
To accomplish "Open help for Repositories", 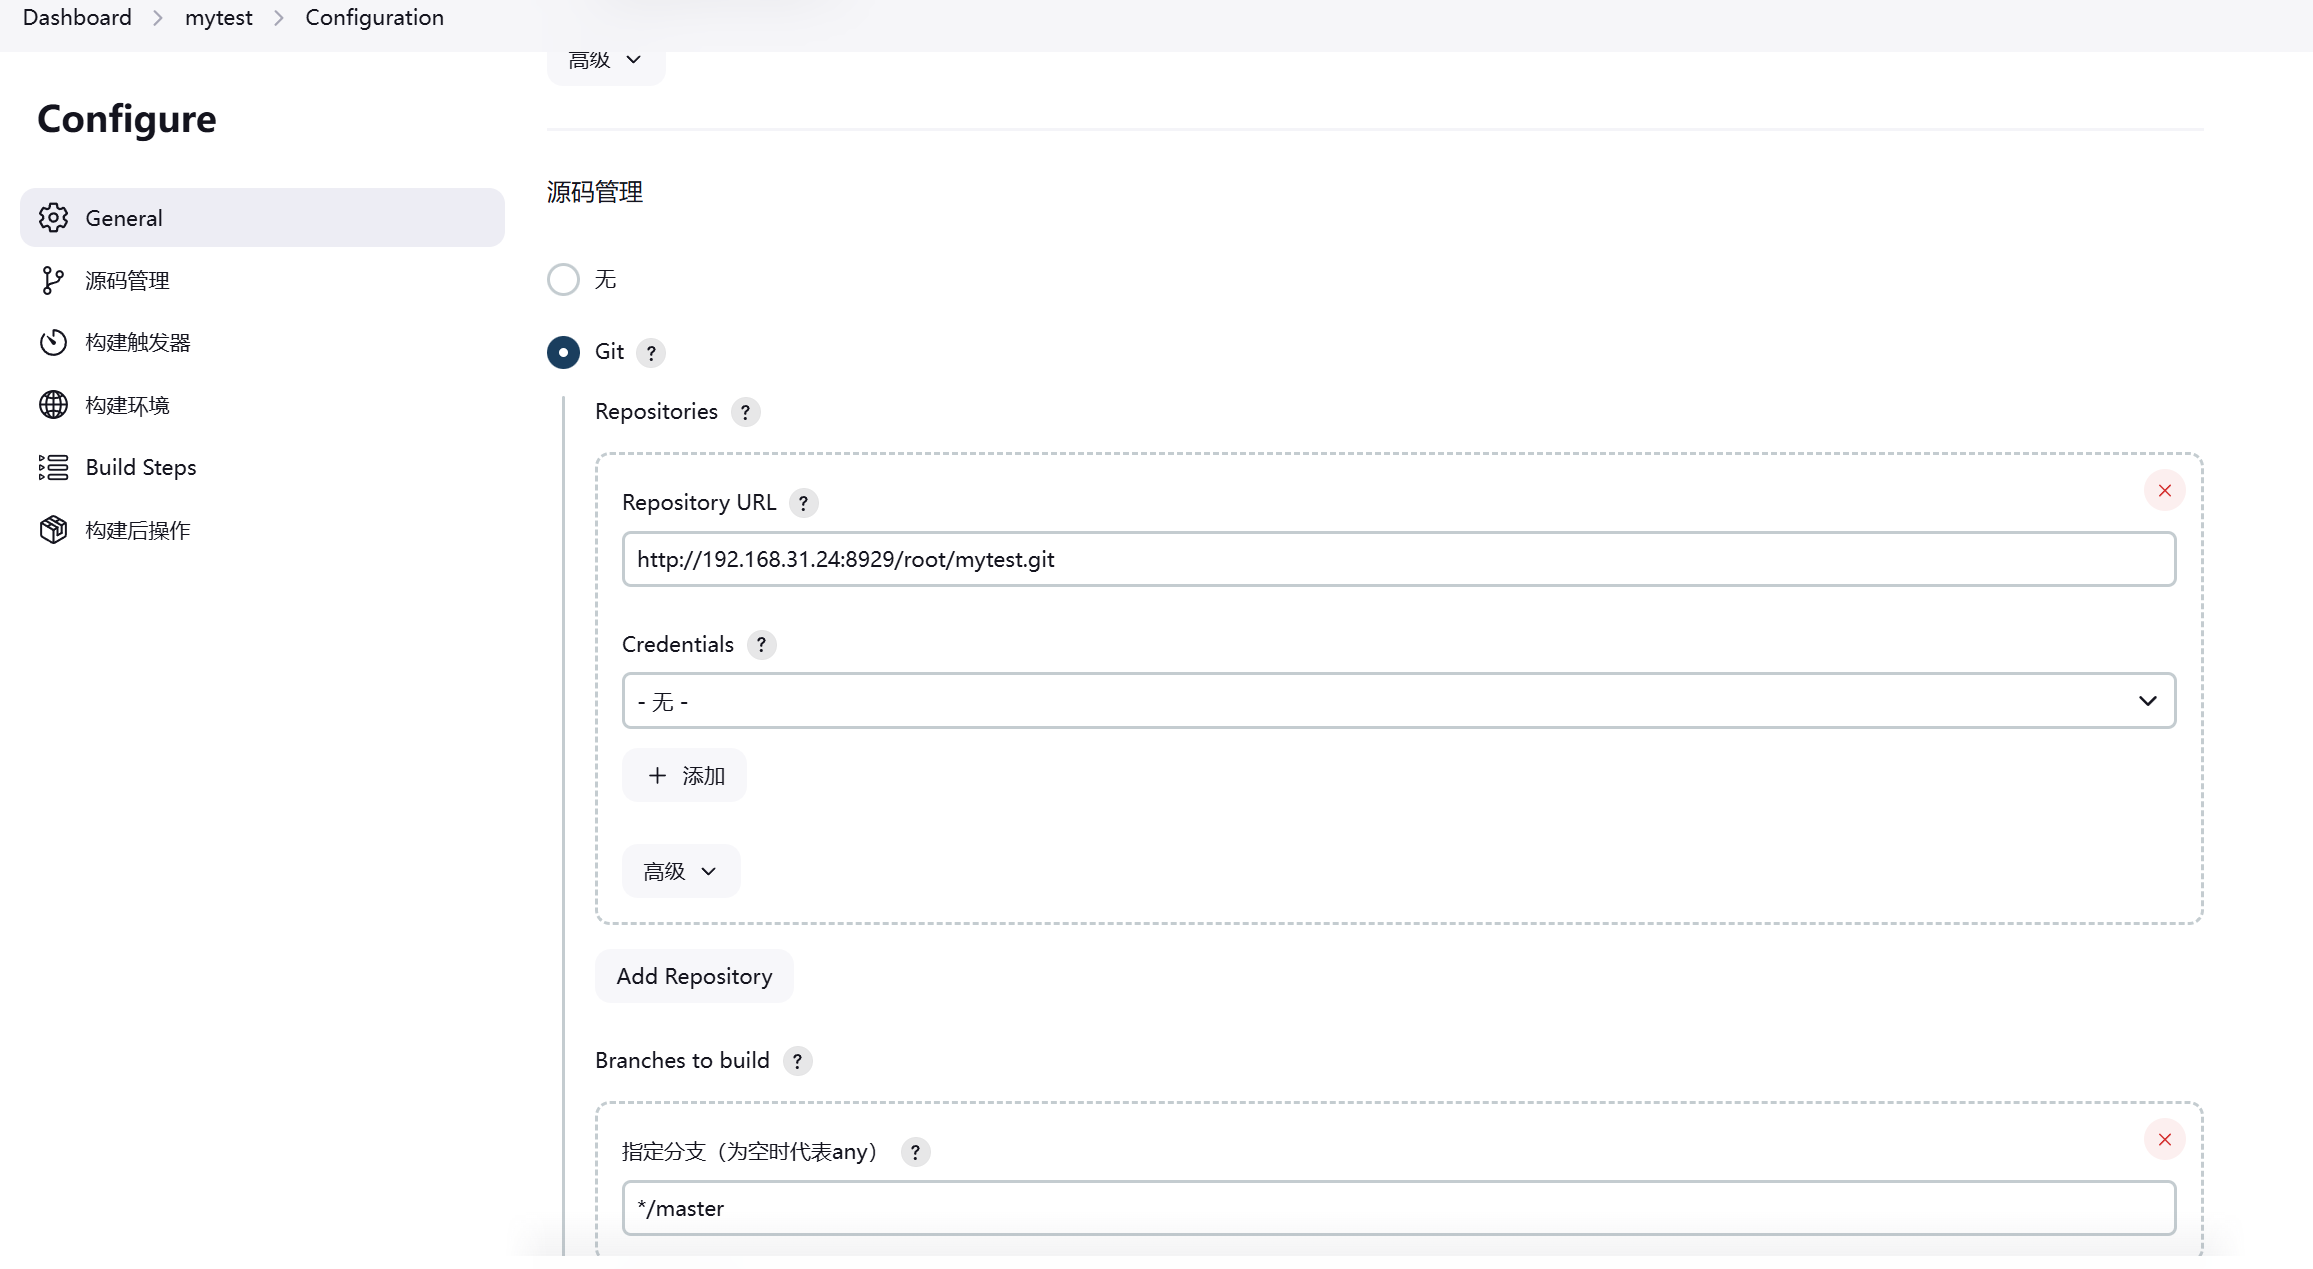I will point(745,412).
